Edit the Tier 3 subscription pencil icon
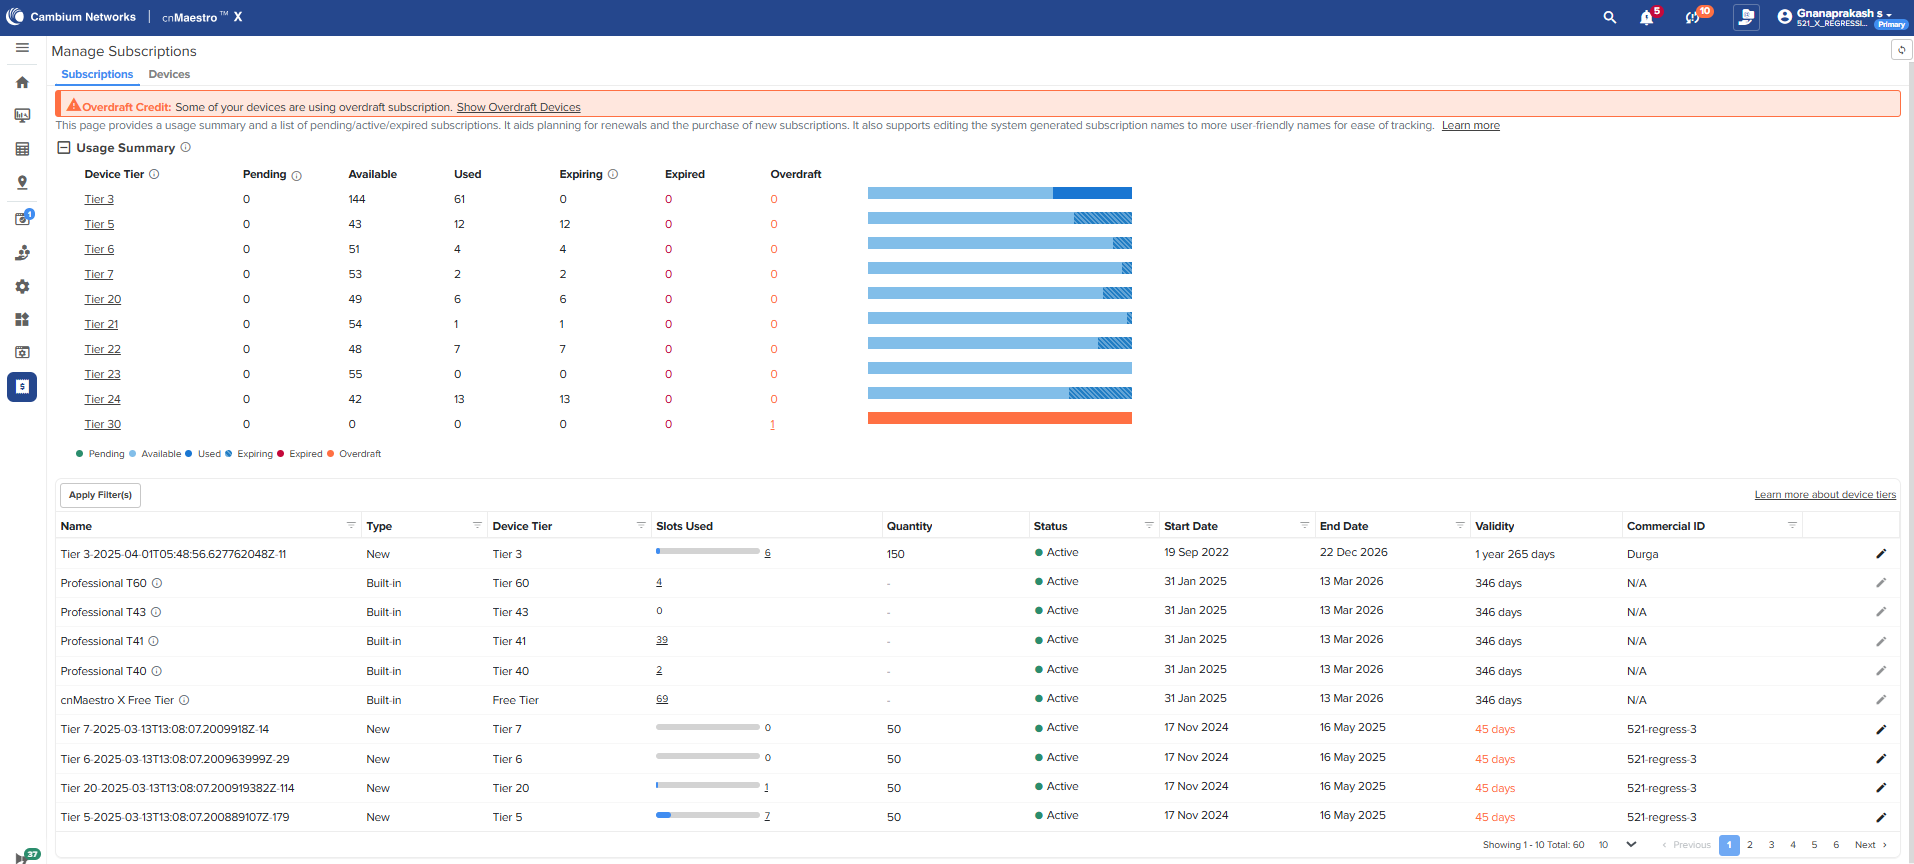Viewport: 1914px width, 864px height. (x=1880, y=554)
